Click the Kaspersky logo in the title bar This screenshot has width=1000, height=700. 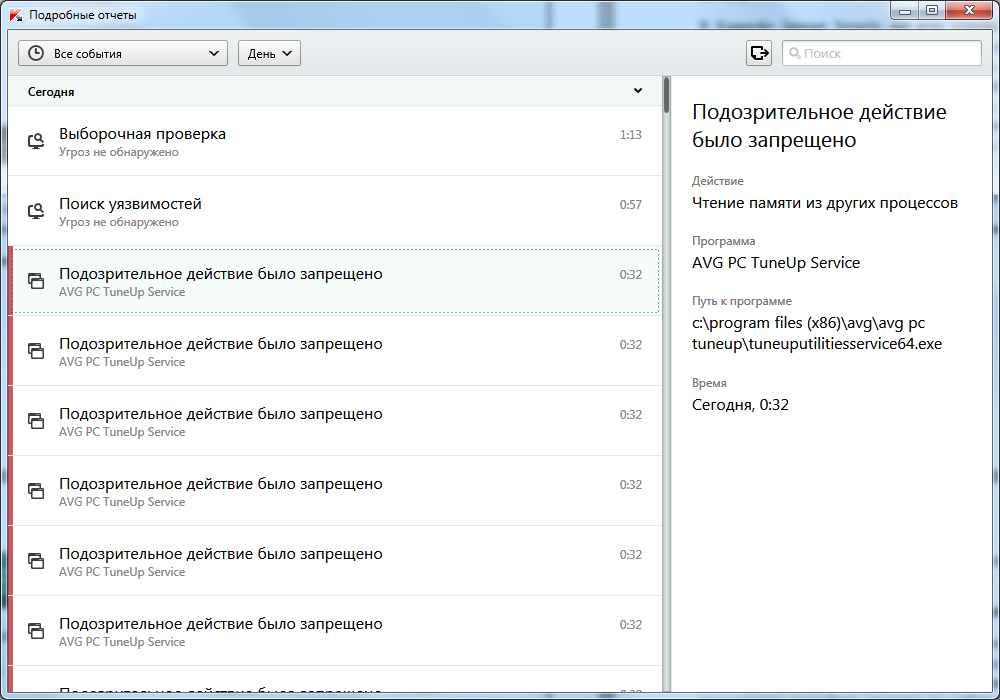coord(15,15)
